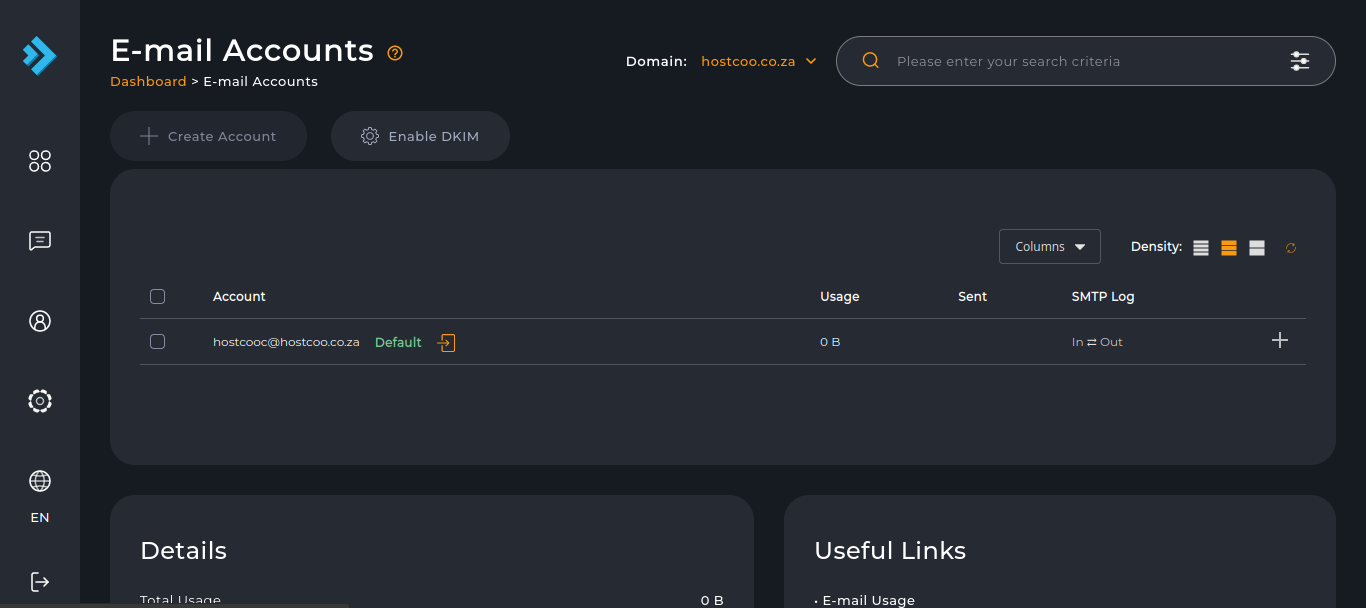Screen dimensions: 1366x608
Task: Click the Useful Links heading
Action: [x=890, y=551]
